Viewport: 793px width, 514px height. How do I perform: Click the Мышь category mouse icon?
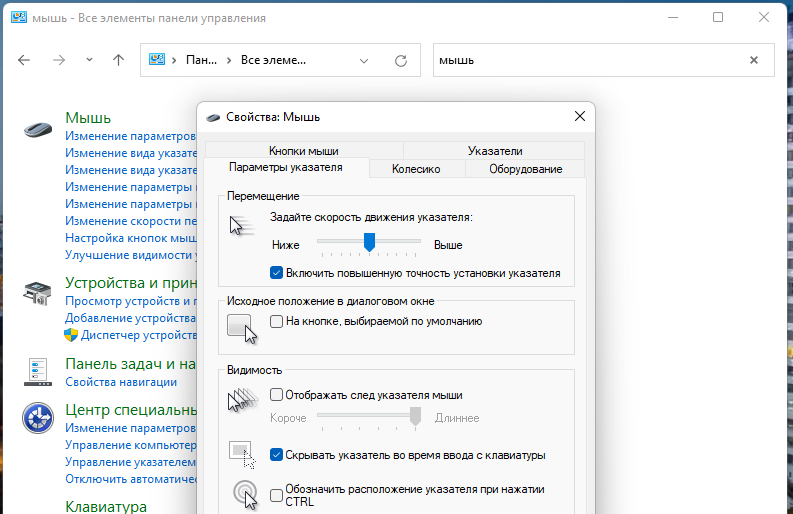(x=37, y=127)
